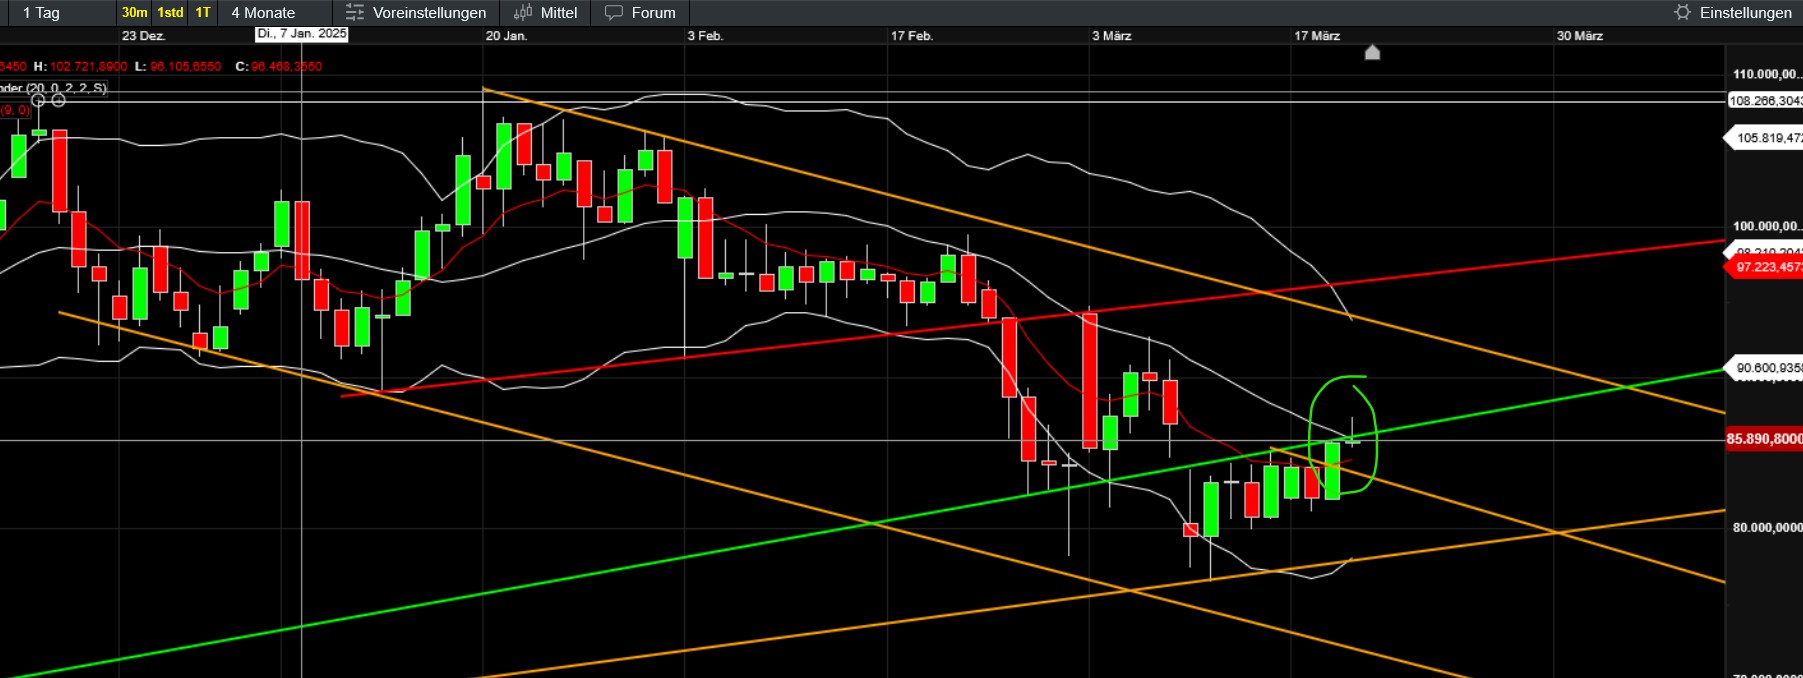
Task: Click the '30 März' date on the time axis
Action: click(x=1580, y=36)
